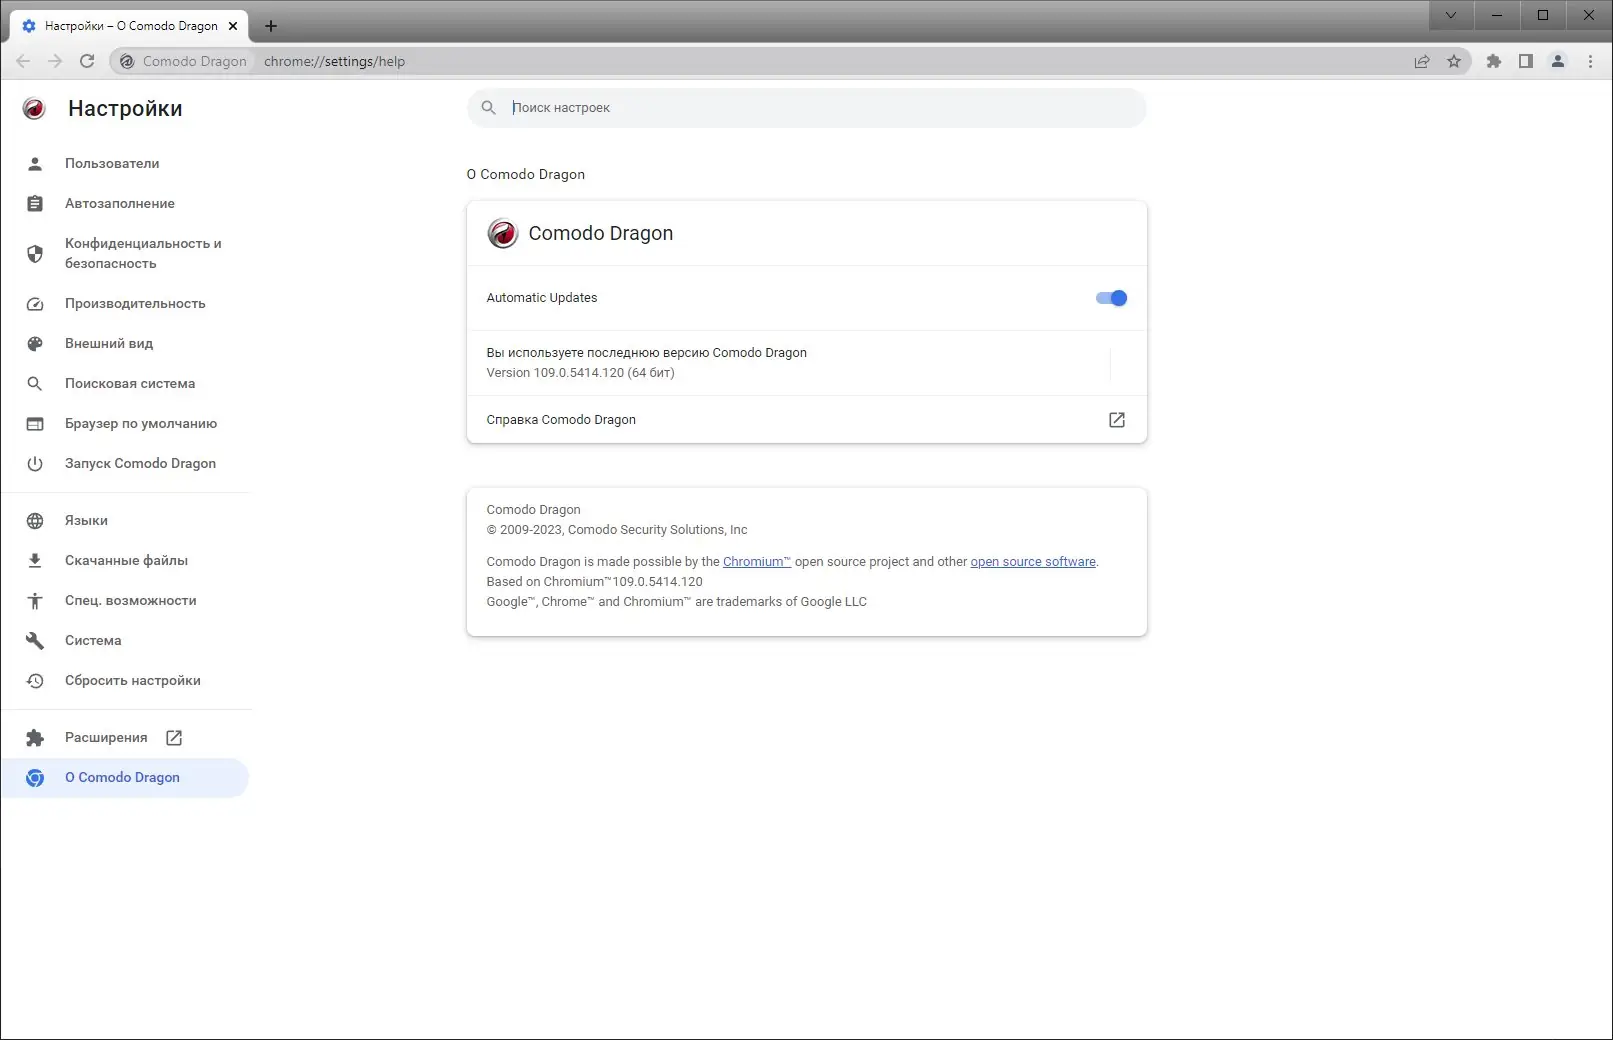The height and width of the screenshot is (1040, 1613).
Task: Click the power icon for Запуск Comodo Dragon
Action: click(35, 463)
